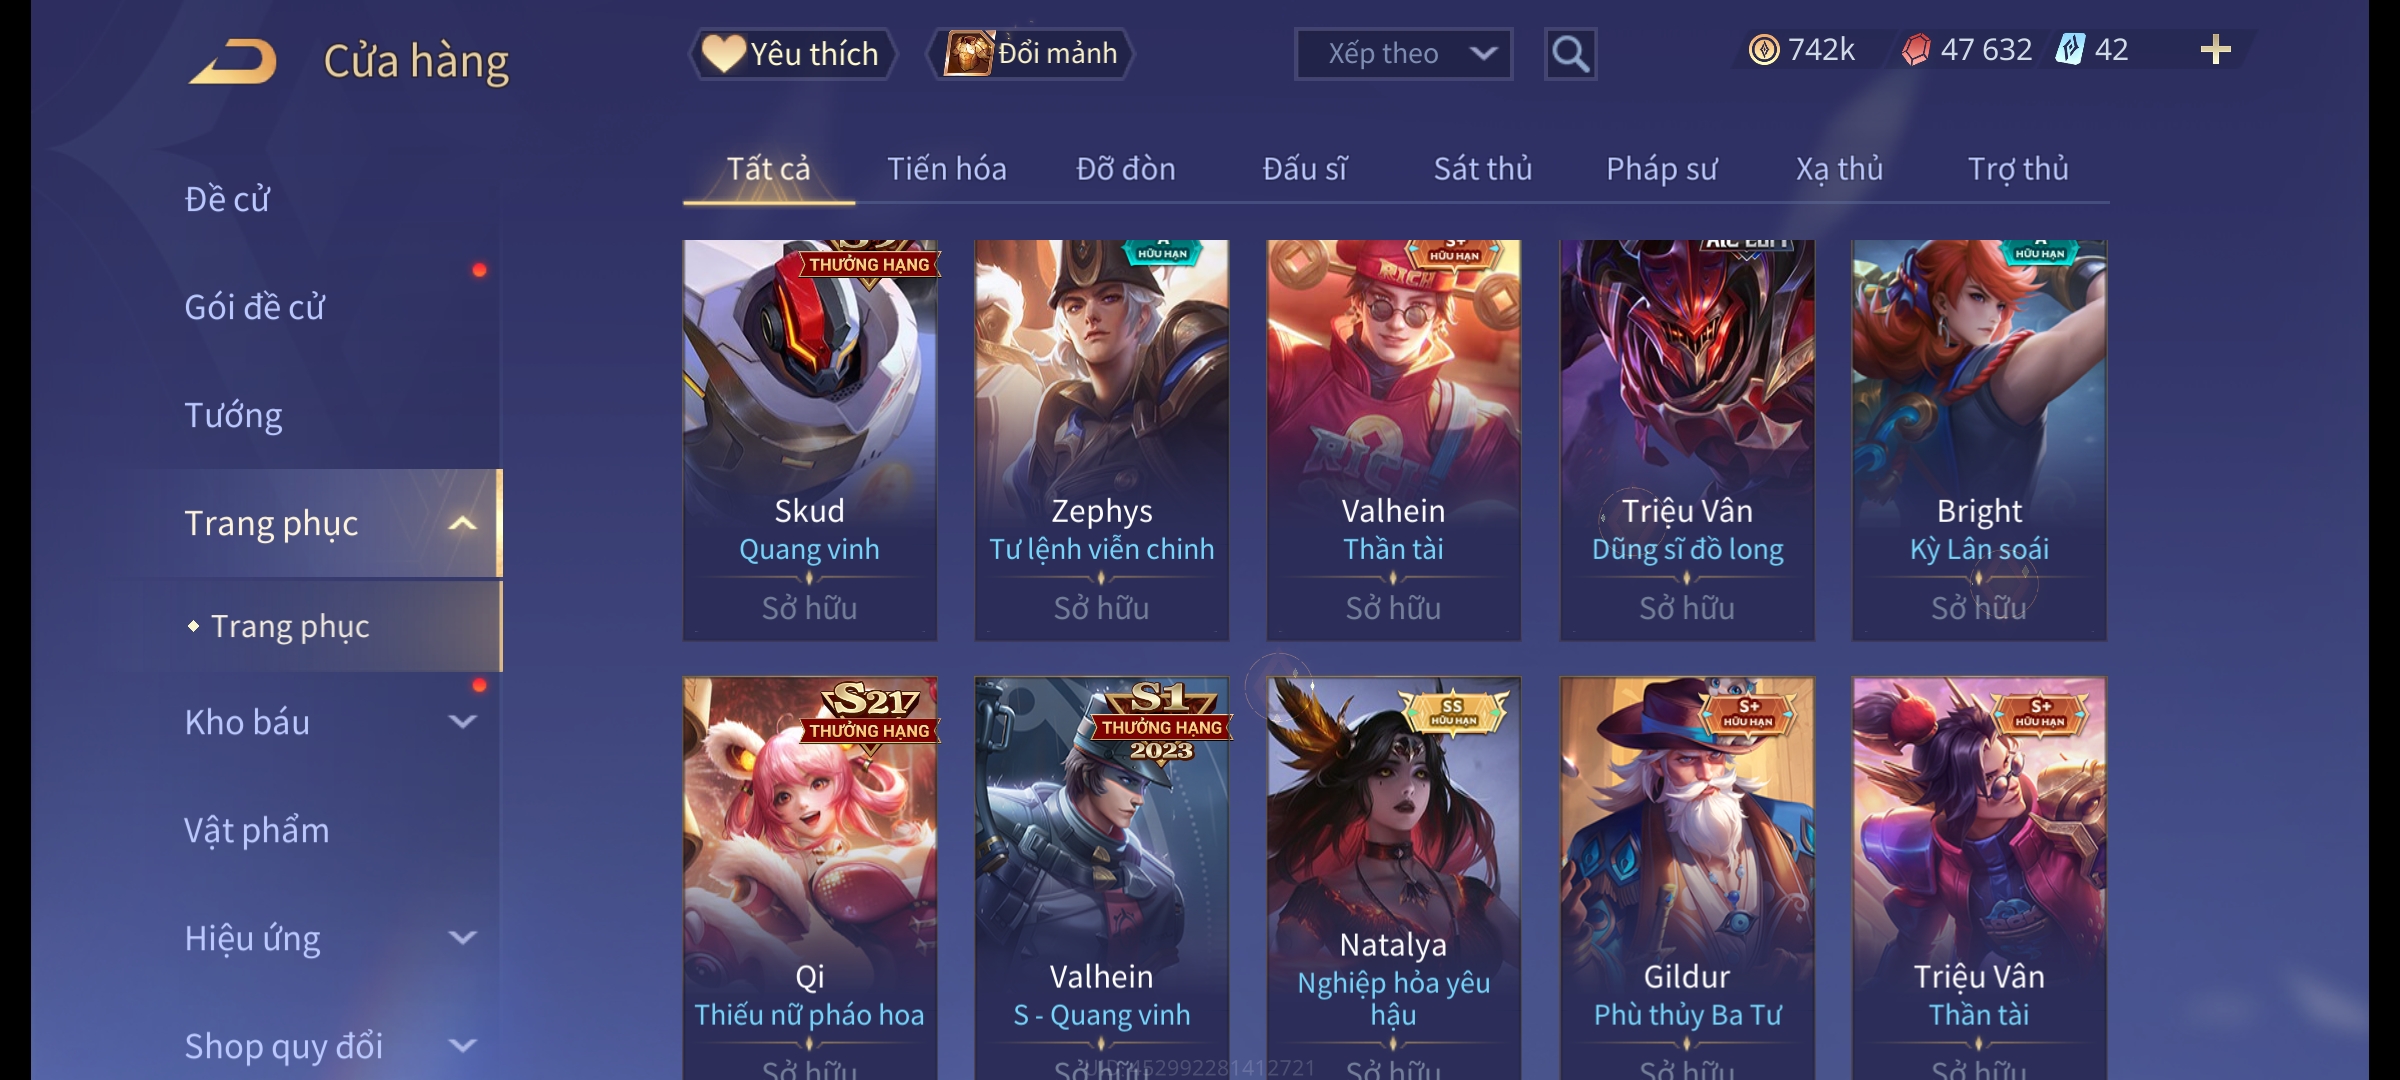The width and height of the screenshot is (2400, 1080).
Task: Go back using the arrow icon
Action: coord(233,61)
